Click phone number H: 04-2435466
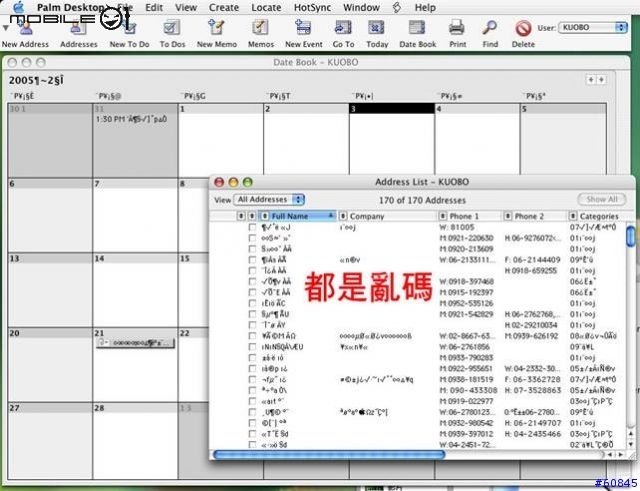The image size is (640, 491). [x=532, y=434]
